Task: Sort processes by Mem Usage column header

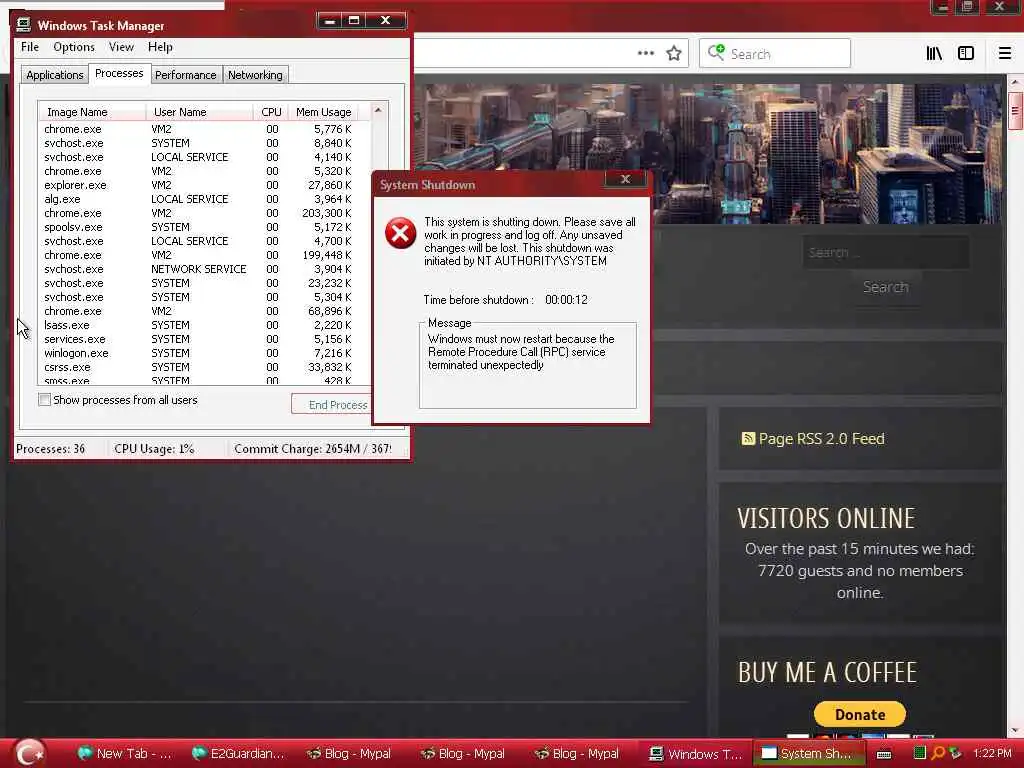Action: coord(323,112)
